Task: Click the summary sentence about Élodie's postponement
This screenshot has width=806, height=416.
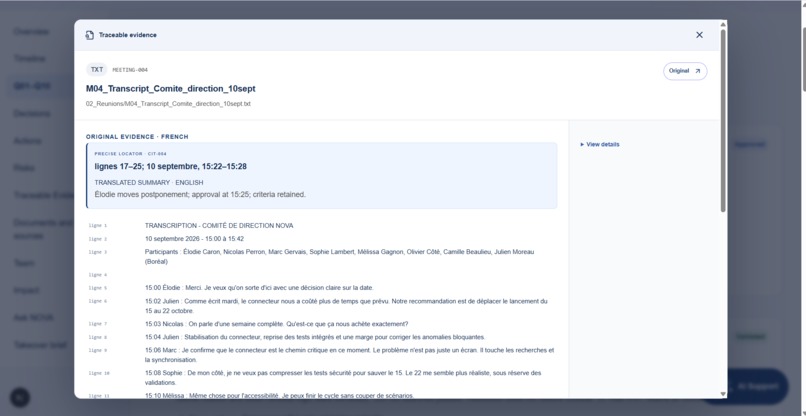Action: tap(200, 194)
